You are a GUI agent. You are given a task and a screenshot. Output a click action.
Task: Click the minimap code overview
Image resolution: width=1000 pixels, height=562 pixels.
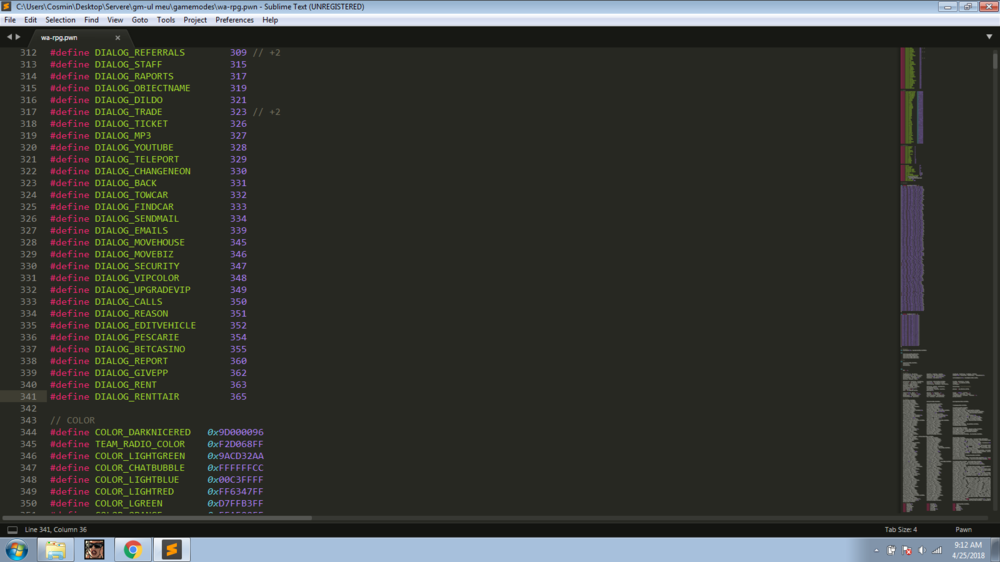[944, 279]
